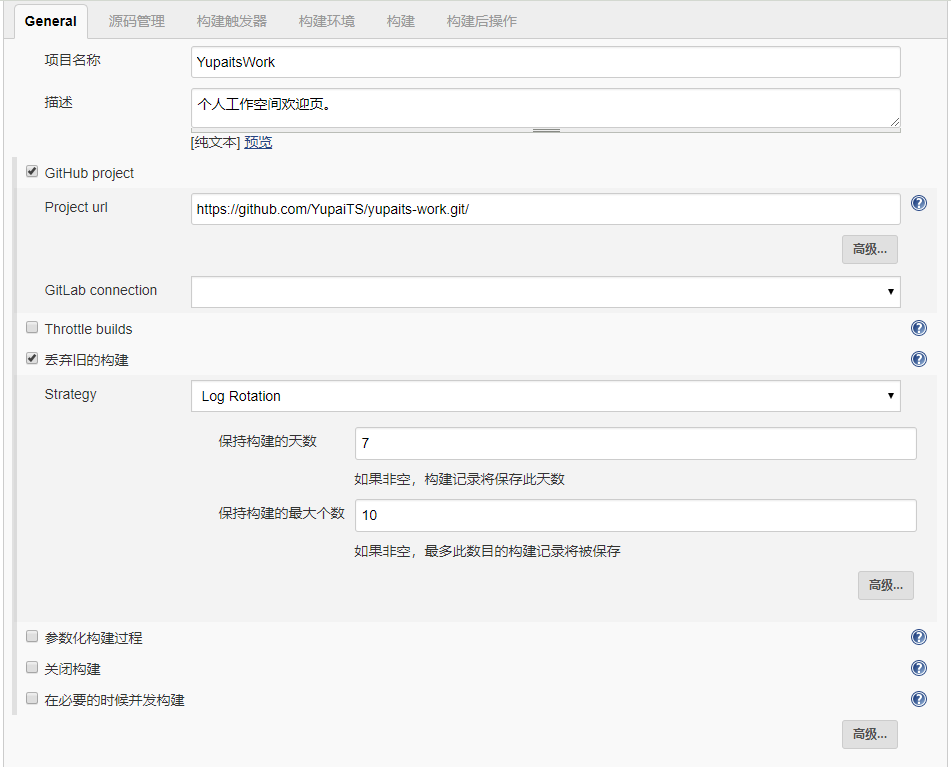
Task: Show help for Throttle builds option
Action: click(x=919, y=328)
